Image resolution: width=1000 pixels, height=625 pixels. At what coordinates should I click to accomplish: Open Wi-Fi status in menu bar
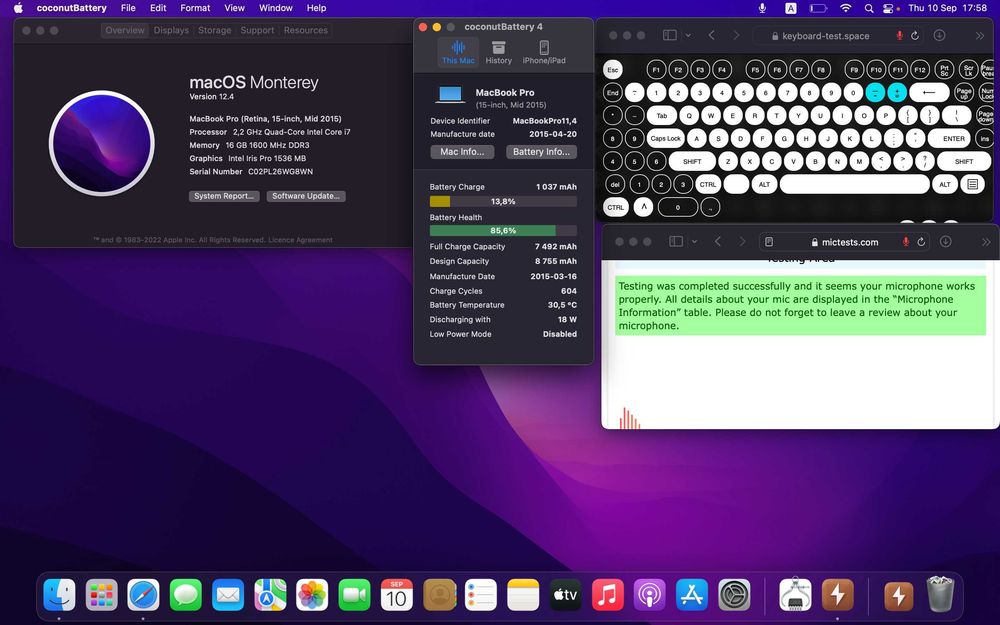click(x=846, y=8)
